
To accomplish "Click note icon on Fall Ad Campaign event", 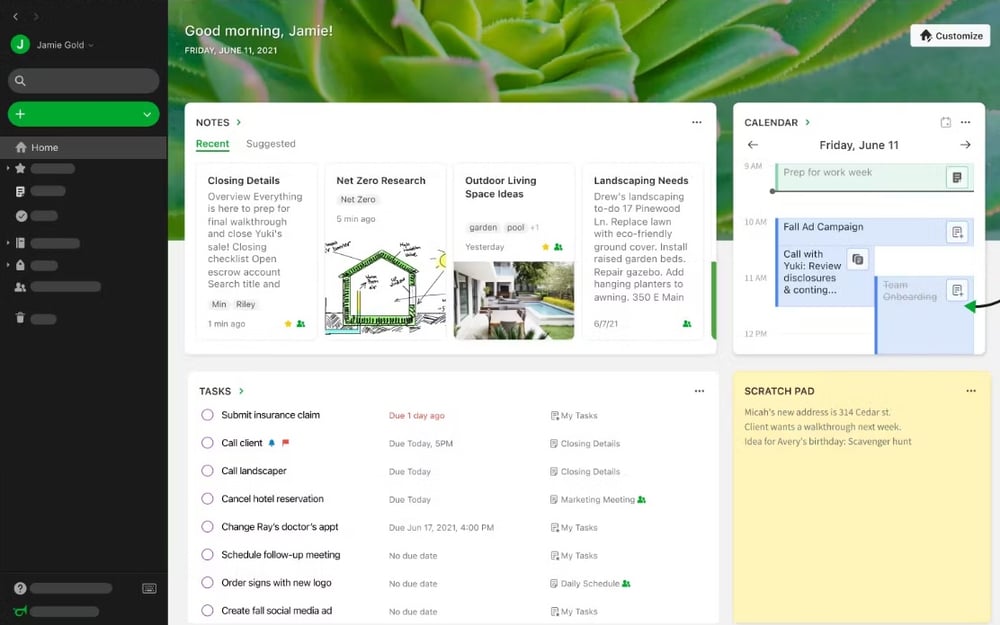I will [957, 232].
